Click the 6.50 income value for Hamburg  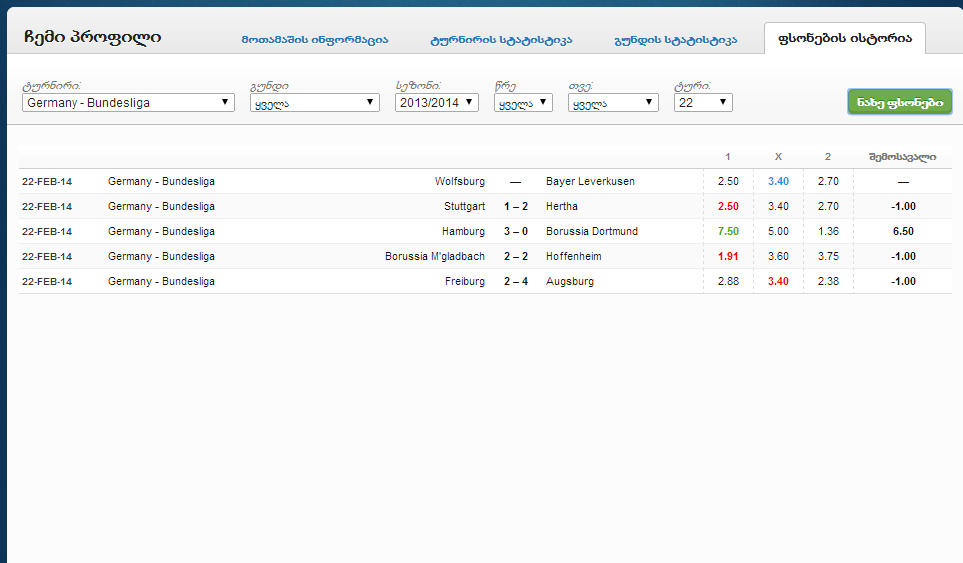pyautogui.click(x=903, y=231)
